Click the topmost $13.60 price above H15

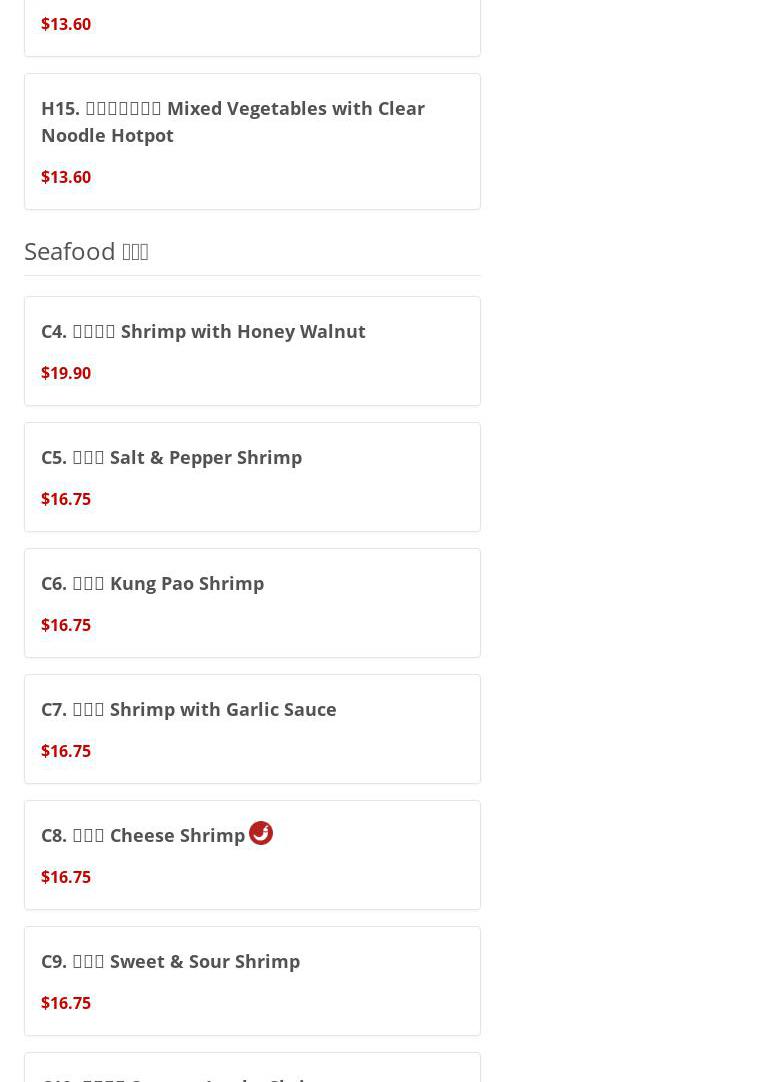(x=66, y=24)
